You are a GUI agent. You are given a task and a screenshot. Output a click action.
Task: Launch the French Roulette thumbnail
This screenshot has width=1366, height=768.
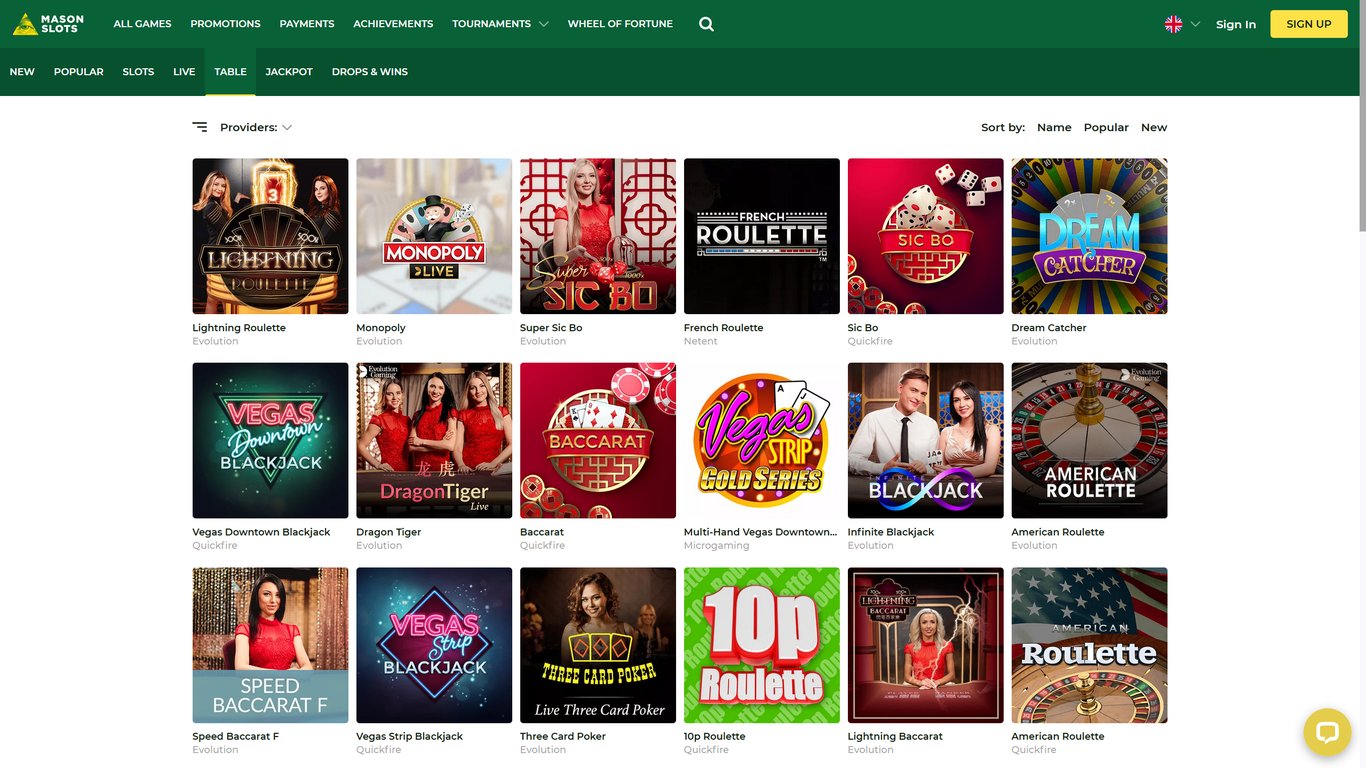pos(762,236)
